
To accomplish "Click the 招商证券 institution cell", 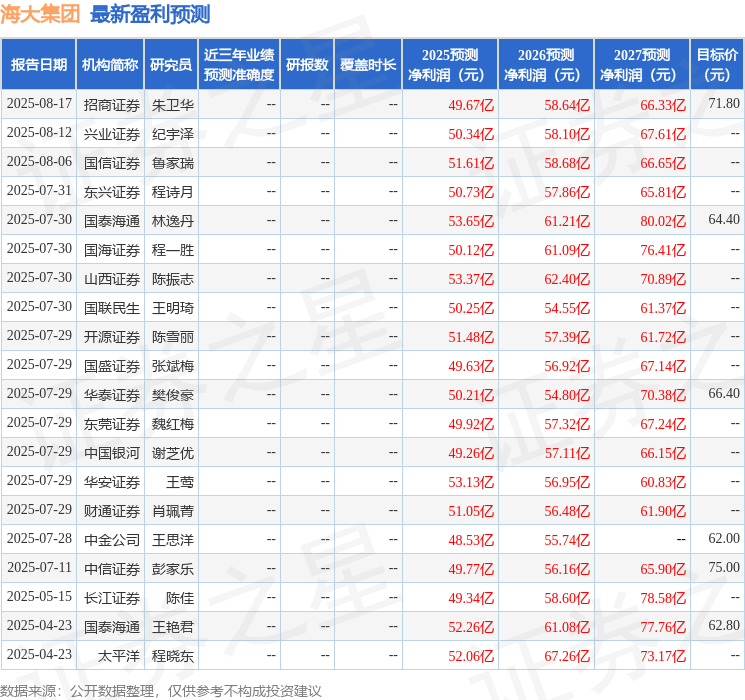I will click(x=112, y=105).
